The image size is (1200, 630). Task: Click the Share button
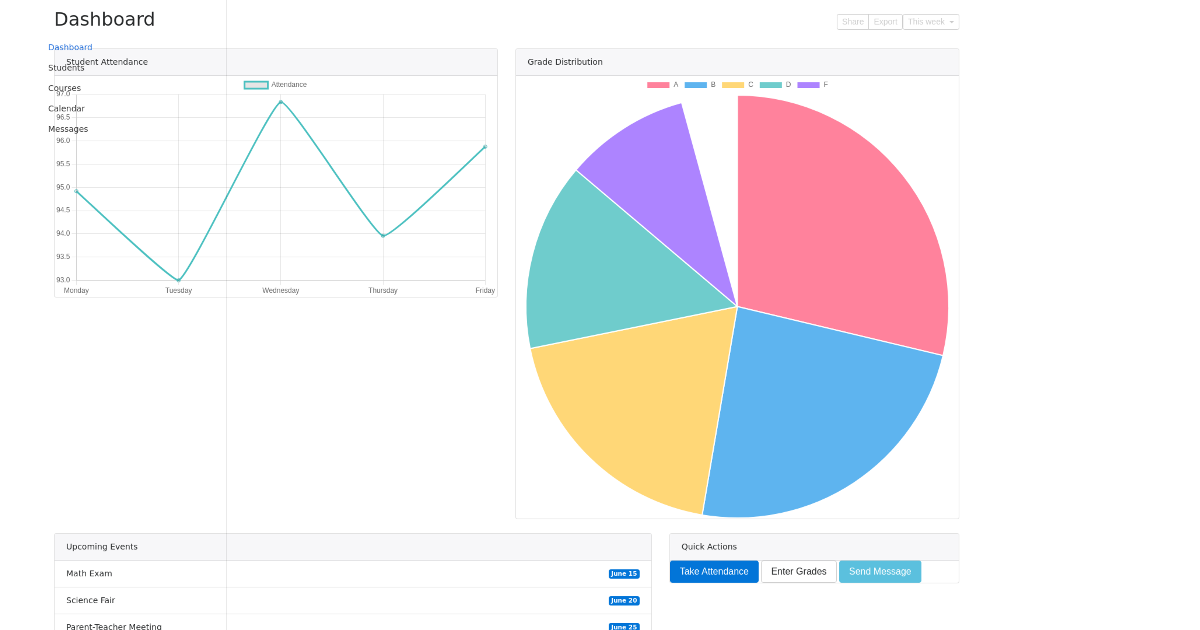[852, 21]
